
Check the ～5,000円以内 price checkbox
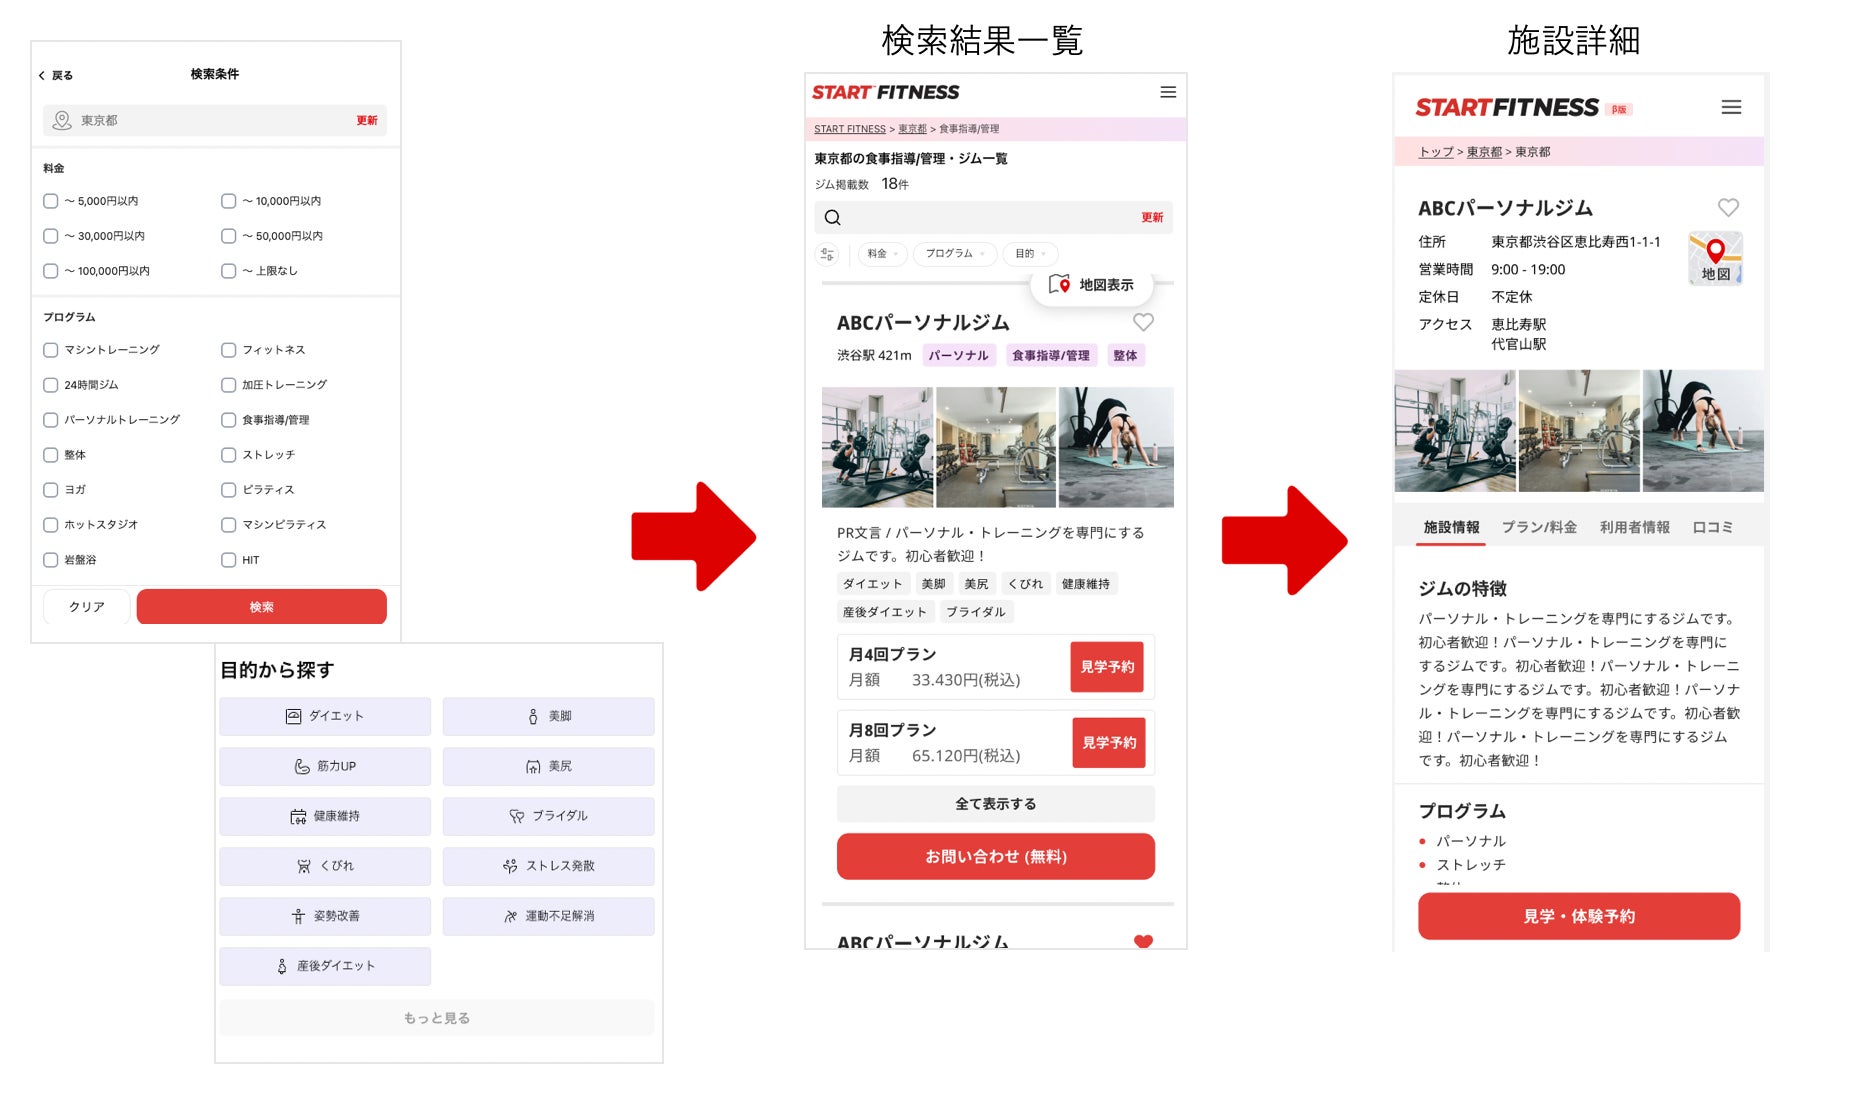coord(51,201)
